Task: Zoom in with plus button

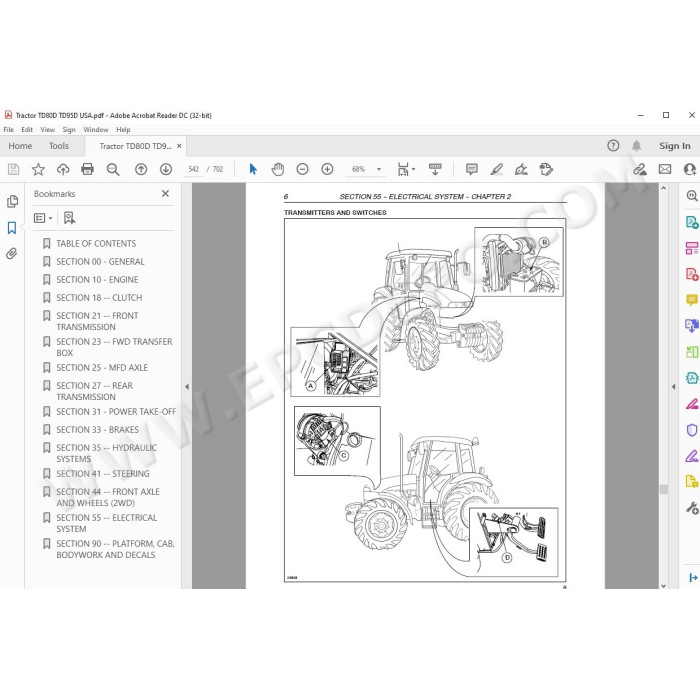Action: tap(327, 169)
